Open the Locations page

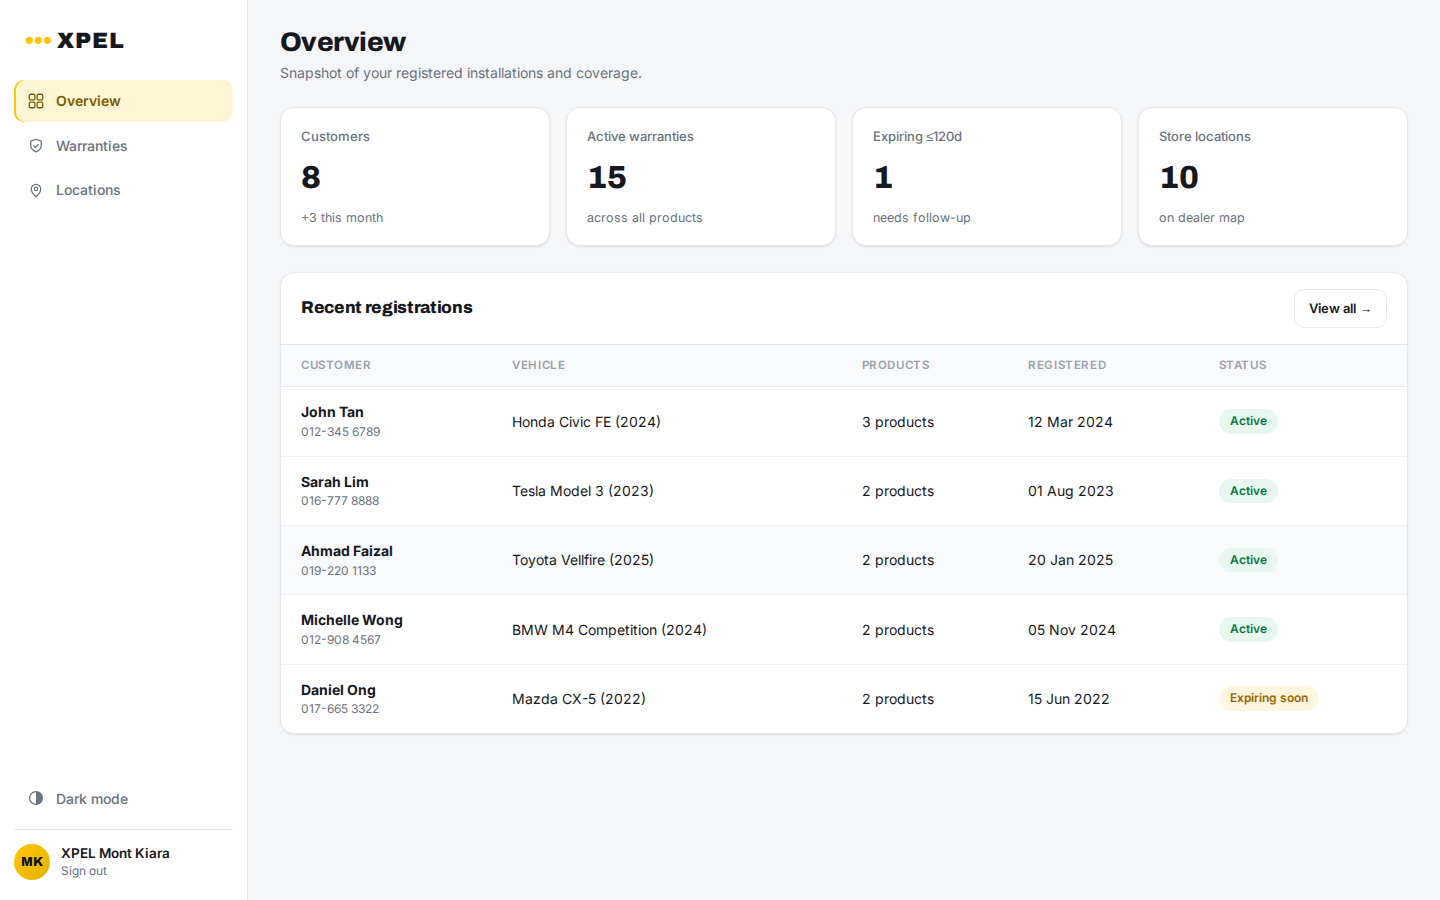tap(124, 190)
